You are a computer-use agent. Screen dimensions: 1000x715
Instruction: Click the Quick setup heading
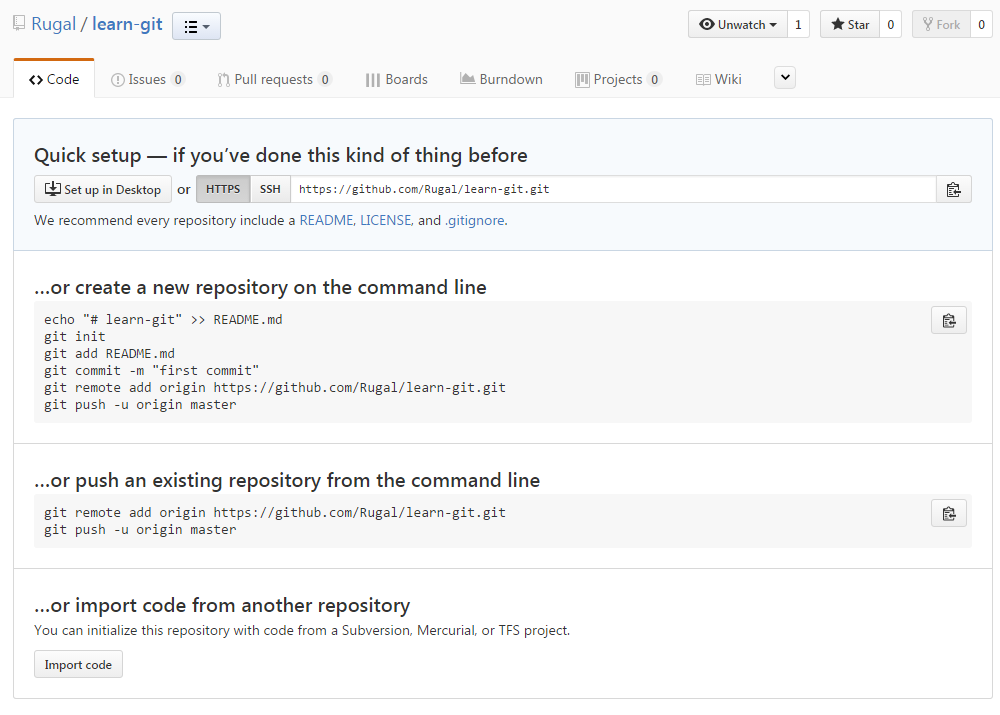(x=281, y=155)
